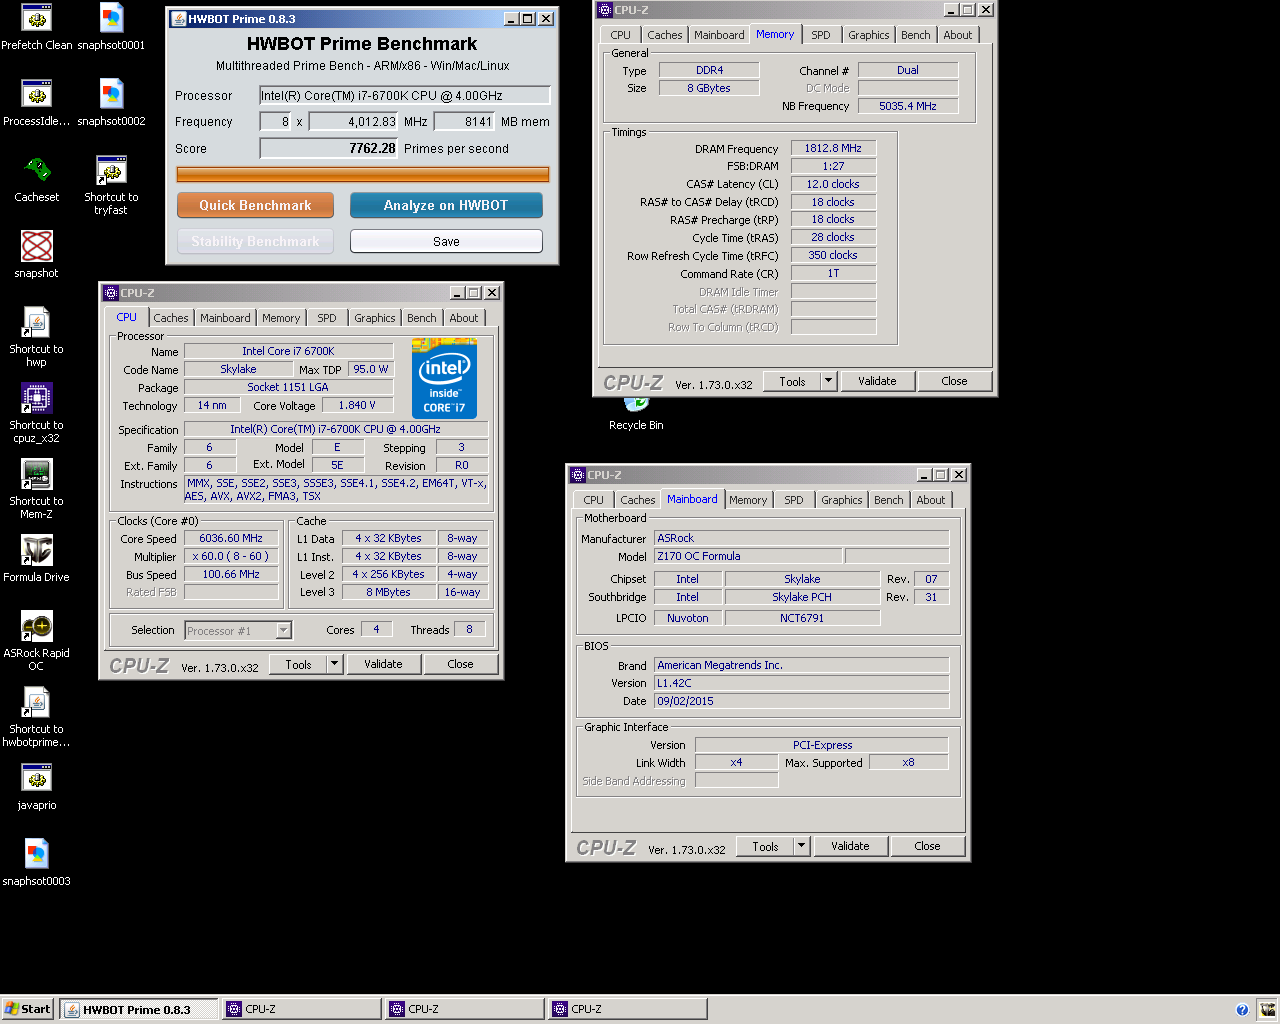Click the orange benchmark progress bar
The width and height of the screenshot is (1280, 1024).
(363, 175)
